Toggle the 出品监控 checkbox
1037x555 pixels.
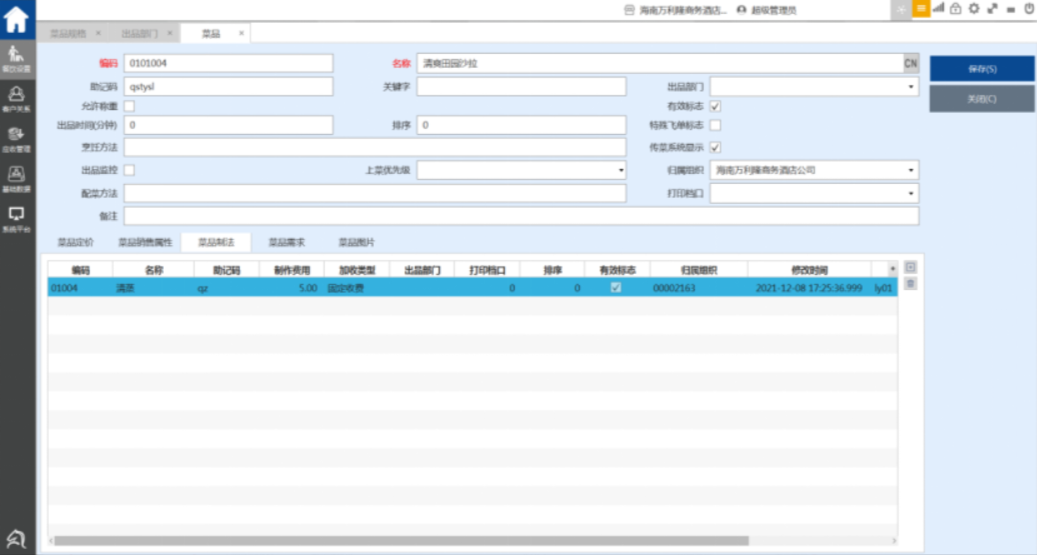[130, 170]
